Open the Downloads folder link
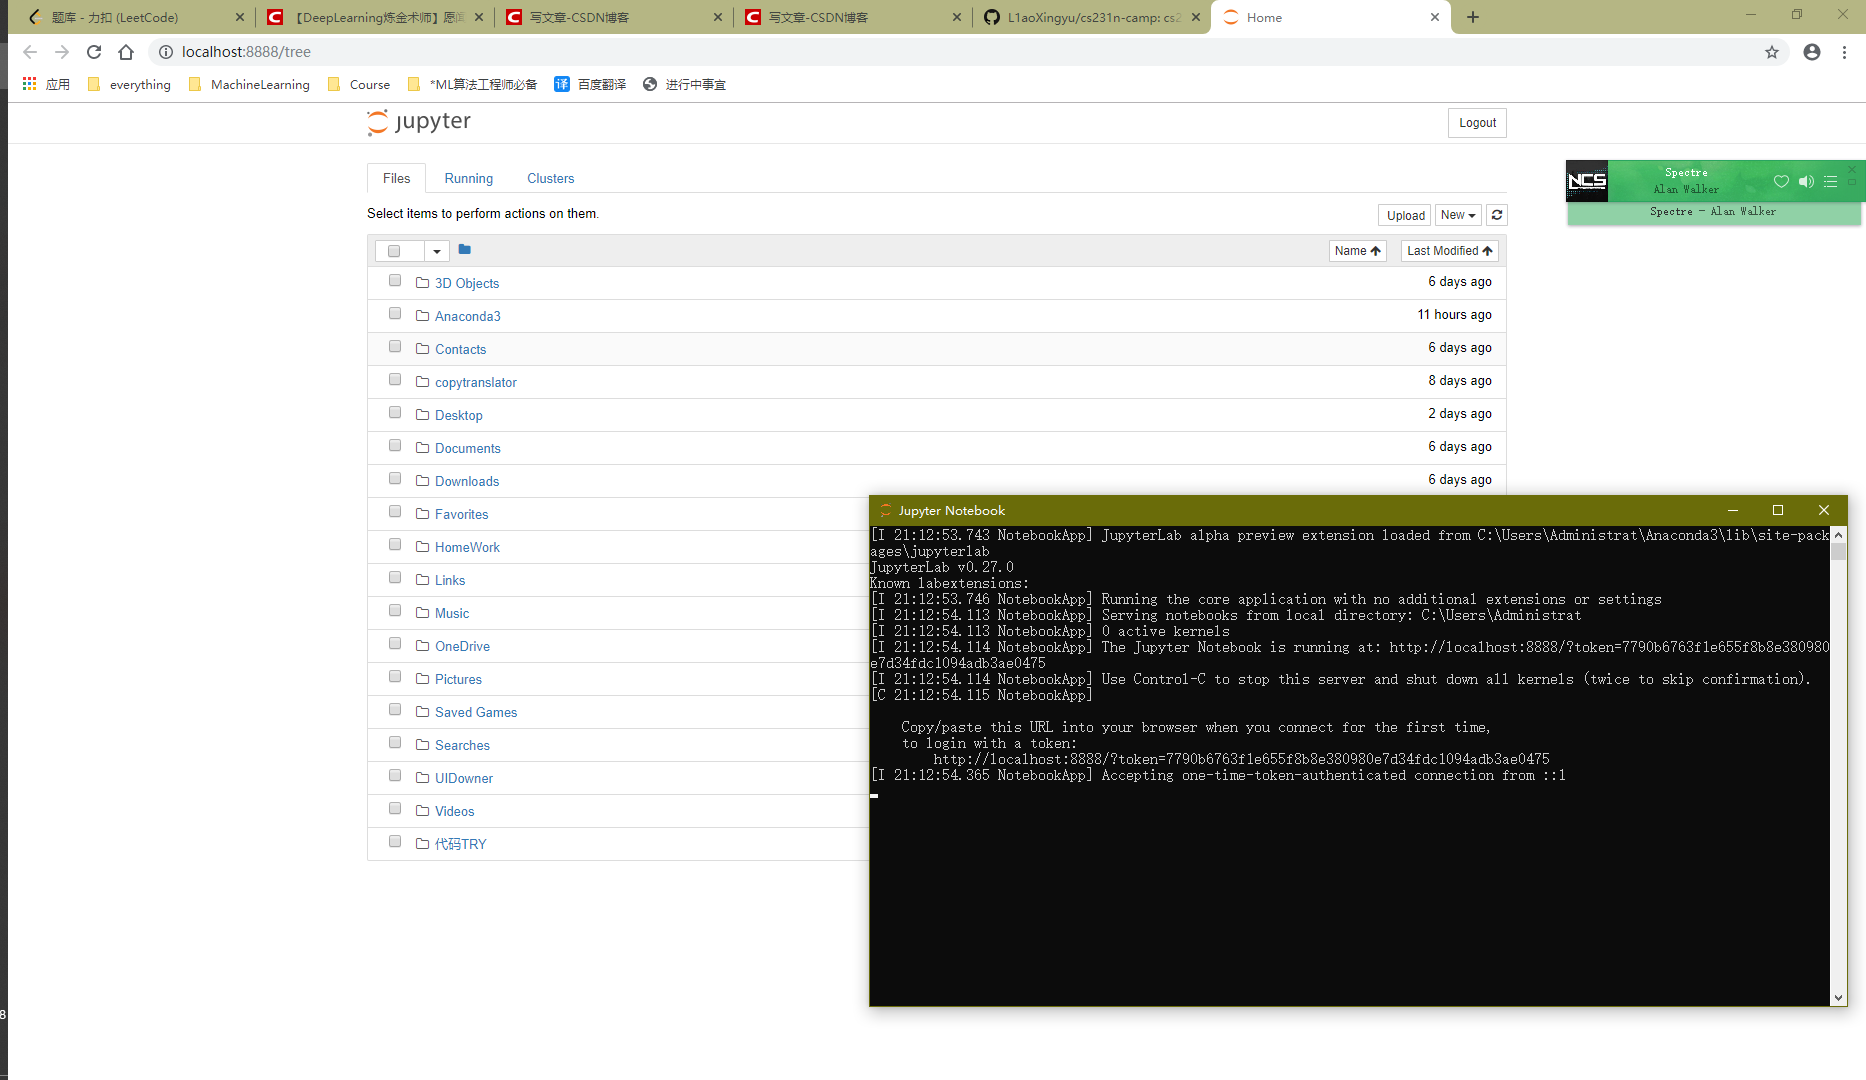This screenshot has height=1080, width=1866. pyautogui.click(x=466, y=481)
